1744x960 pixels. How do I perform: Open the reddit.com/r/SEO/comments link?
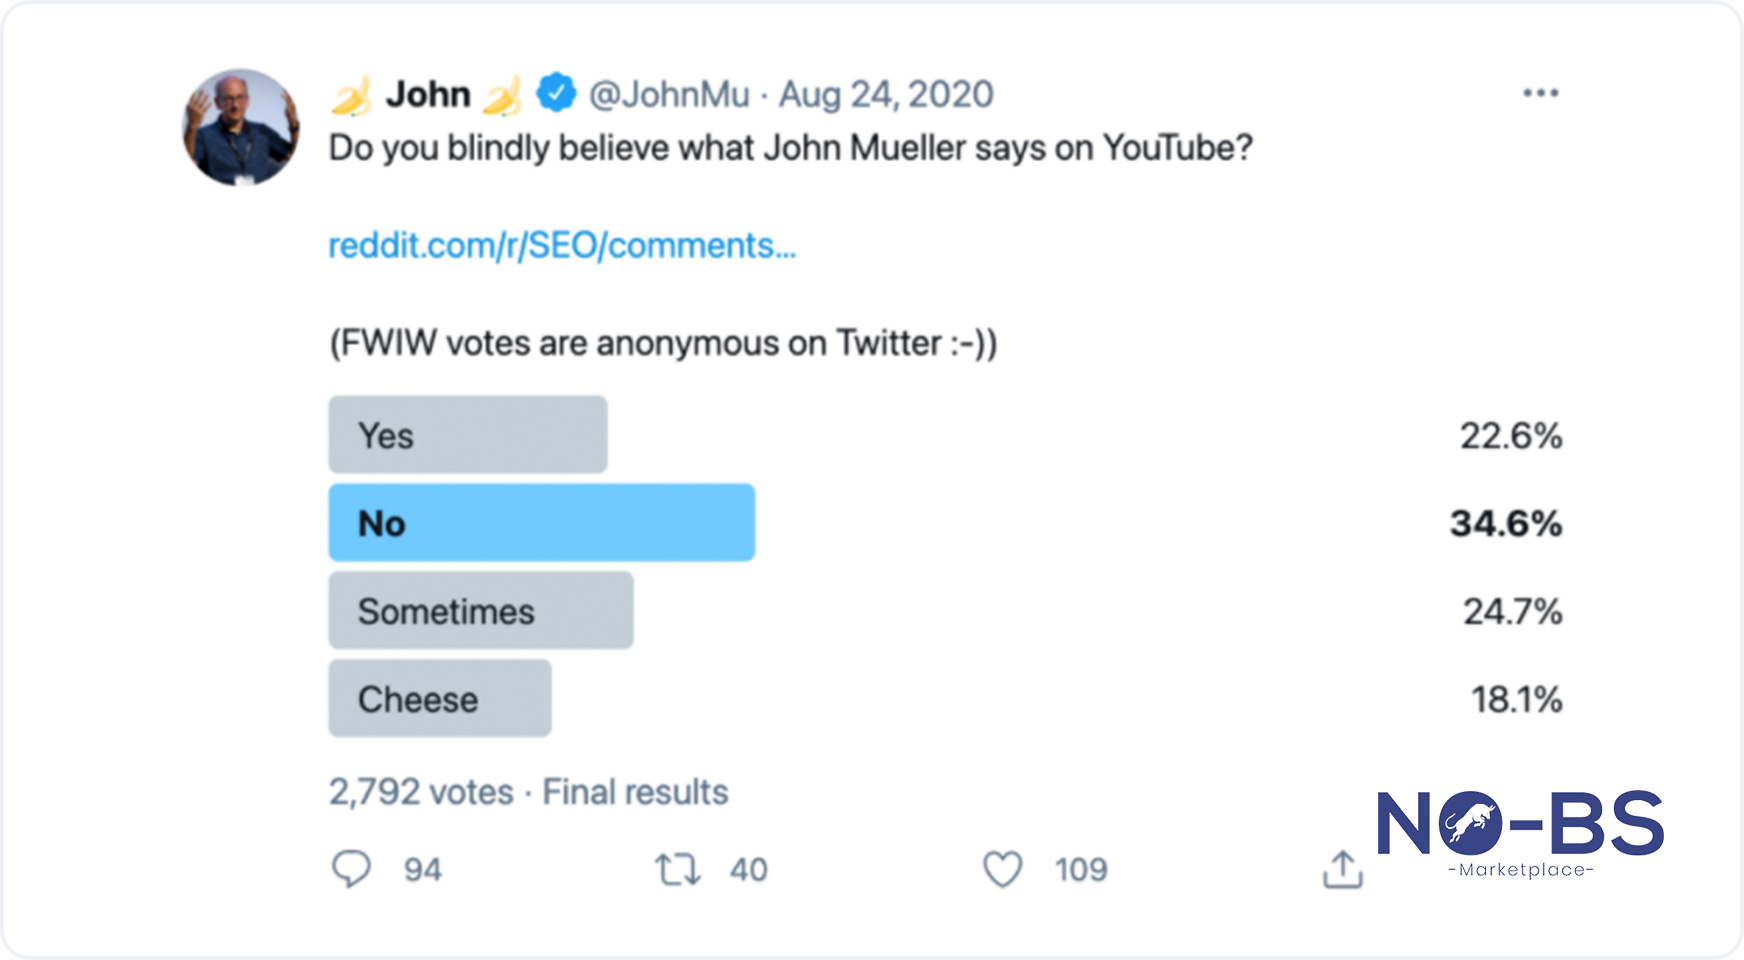[x=562, y=245]
